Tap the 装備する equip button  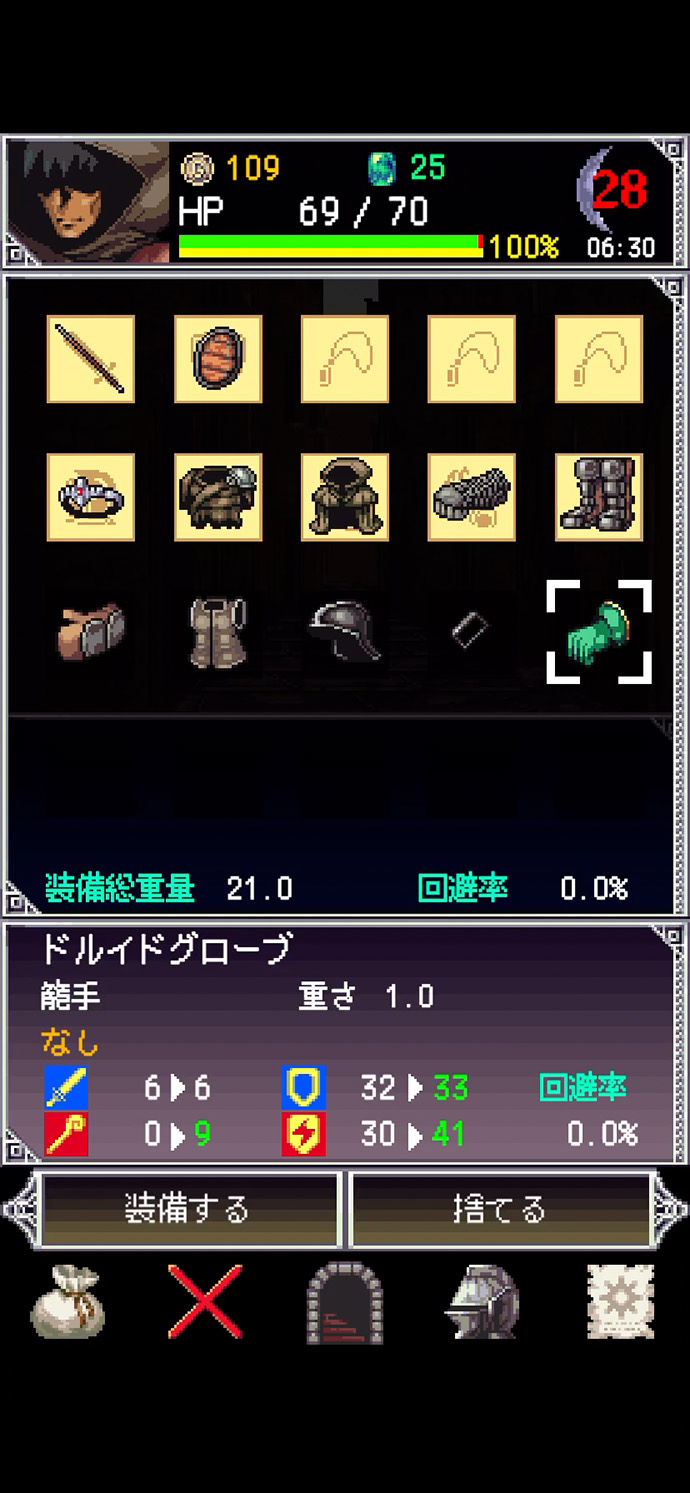tap(189, 1209)
